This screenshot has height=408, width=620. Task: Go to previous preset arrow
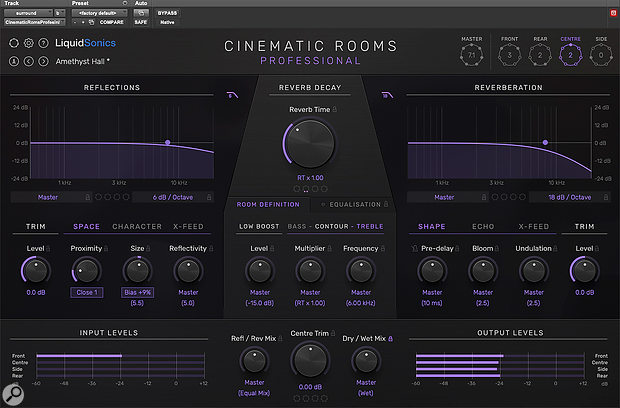pos(28,61)
